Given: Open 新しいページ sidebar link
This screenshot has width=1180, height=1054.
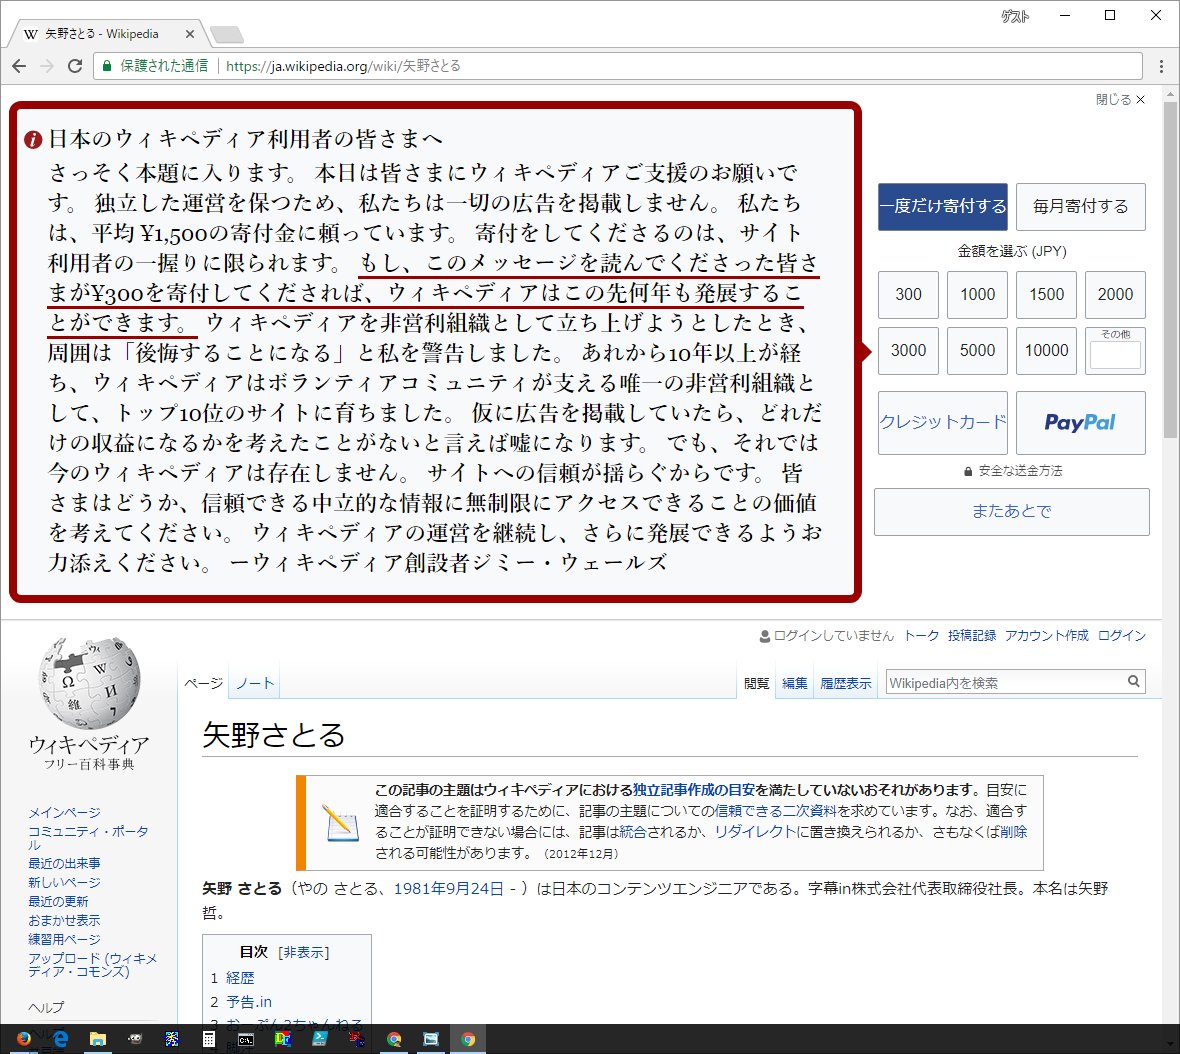Looking at the screenshot, I should [x=64, y=882].
